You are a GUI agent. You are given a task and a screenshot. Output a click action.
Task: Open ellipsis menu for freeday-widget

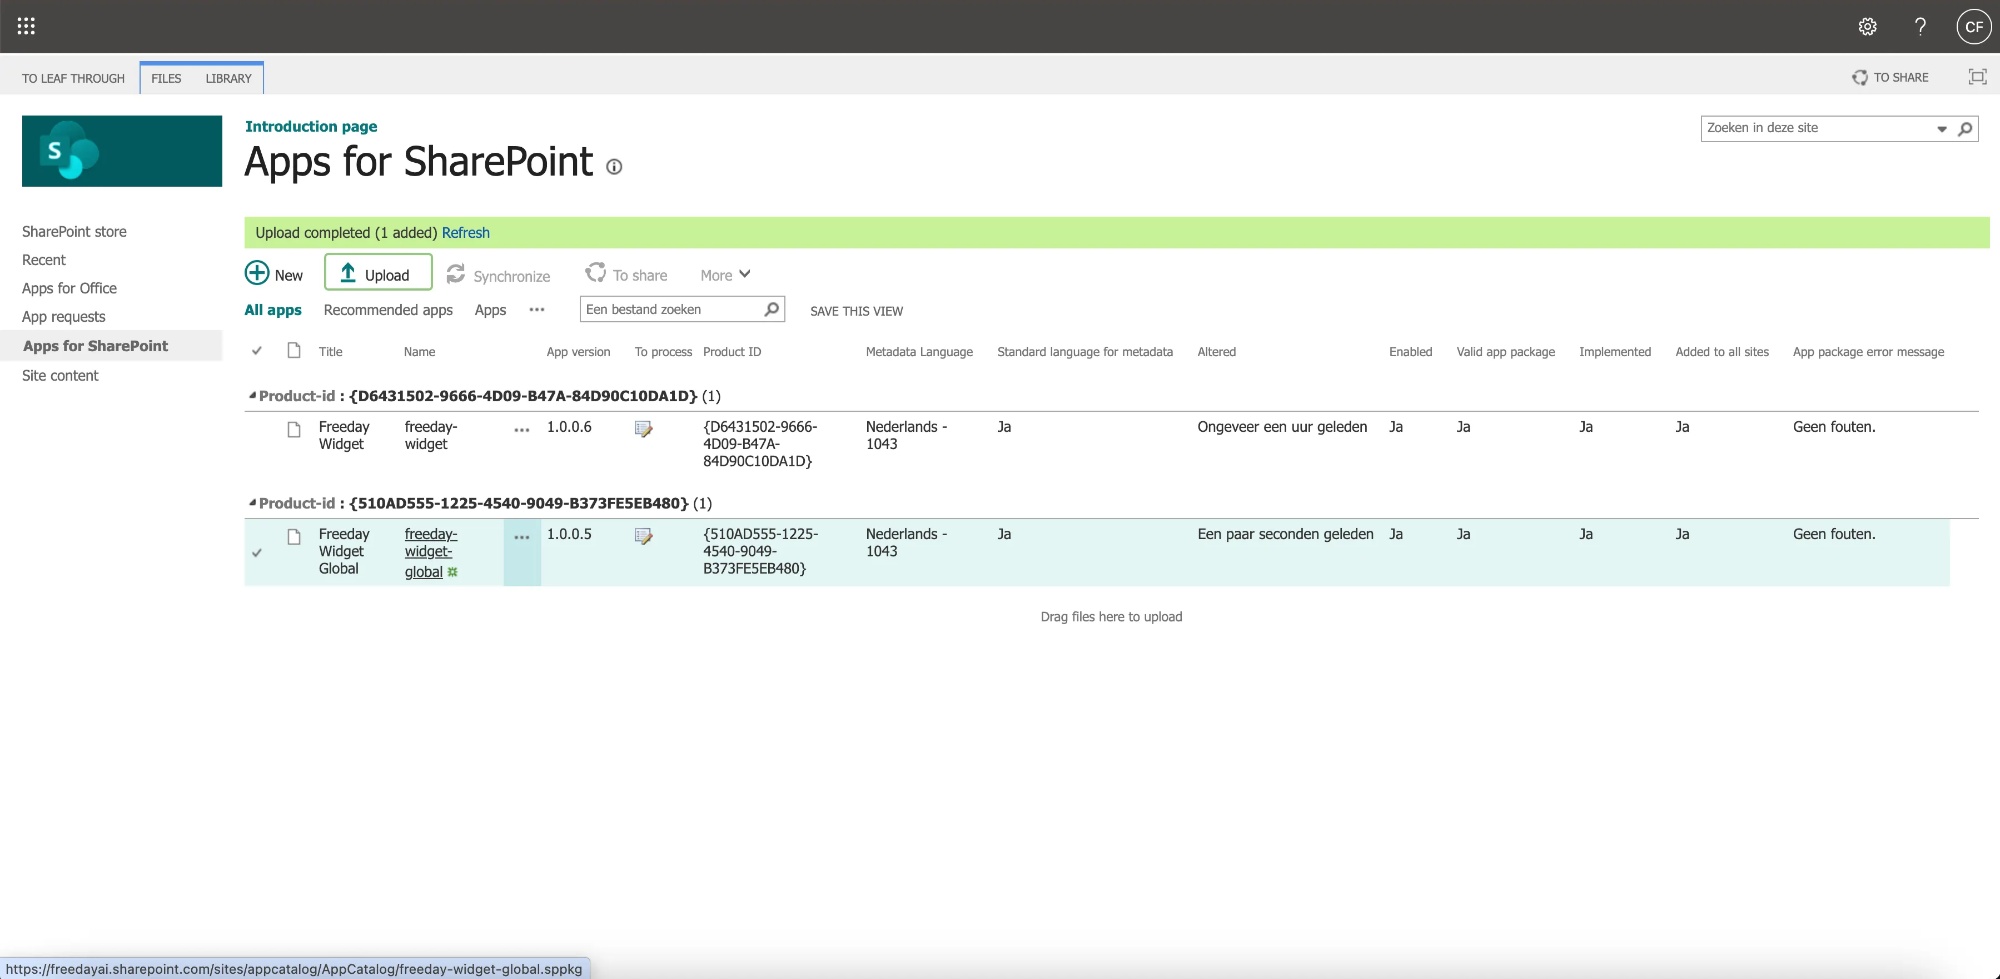522,430
